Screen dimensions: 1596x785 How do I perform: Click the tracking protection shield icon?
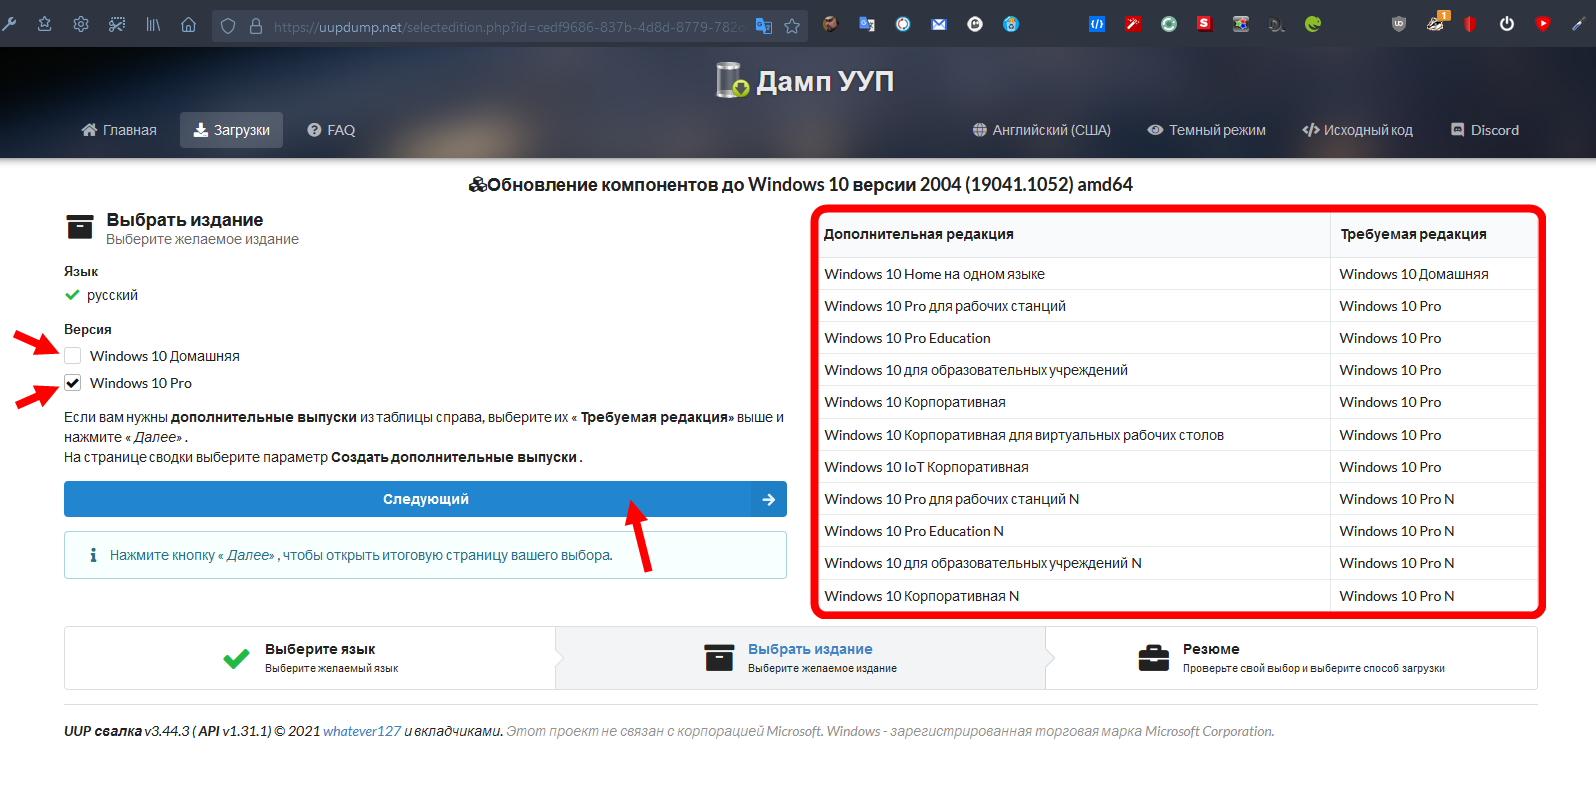click(x=228, y=26)
